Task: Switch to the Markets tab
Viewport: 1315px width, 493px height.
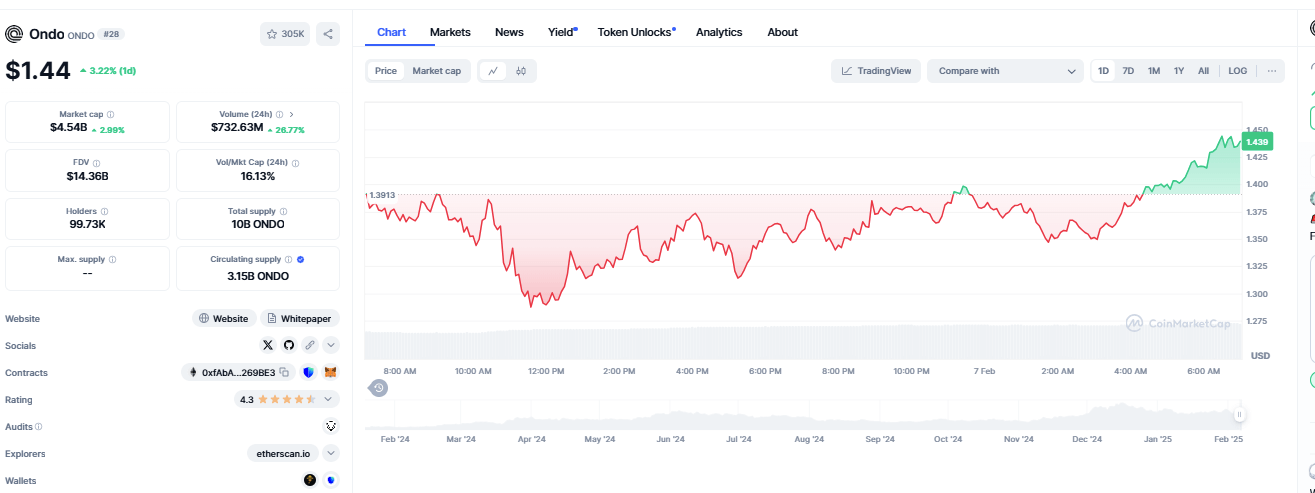Action: pos(450,32)
